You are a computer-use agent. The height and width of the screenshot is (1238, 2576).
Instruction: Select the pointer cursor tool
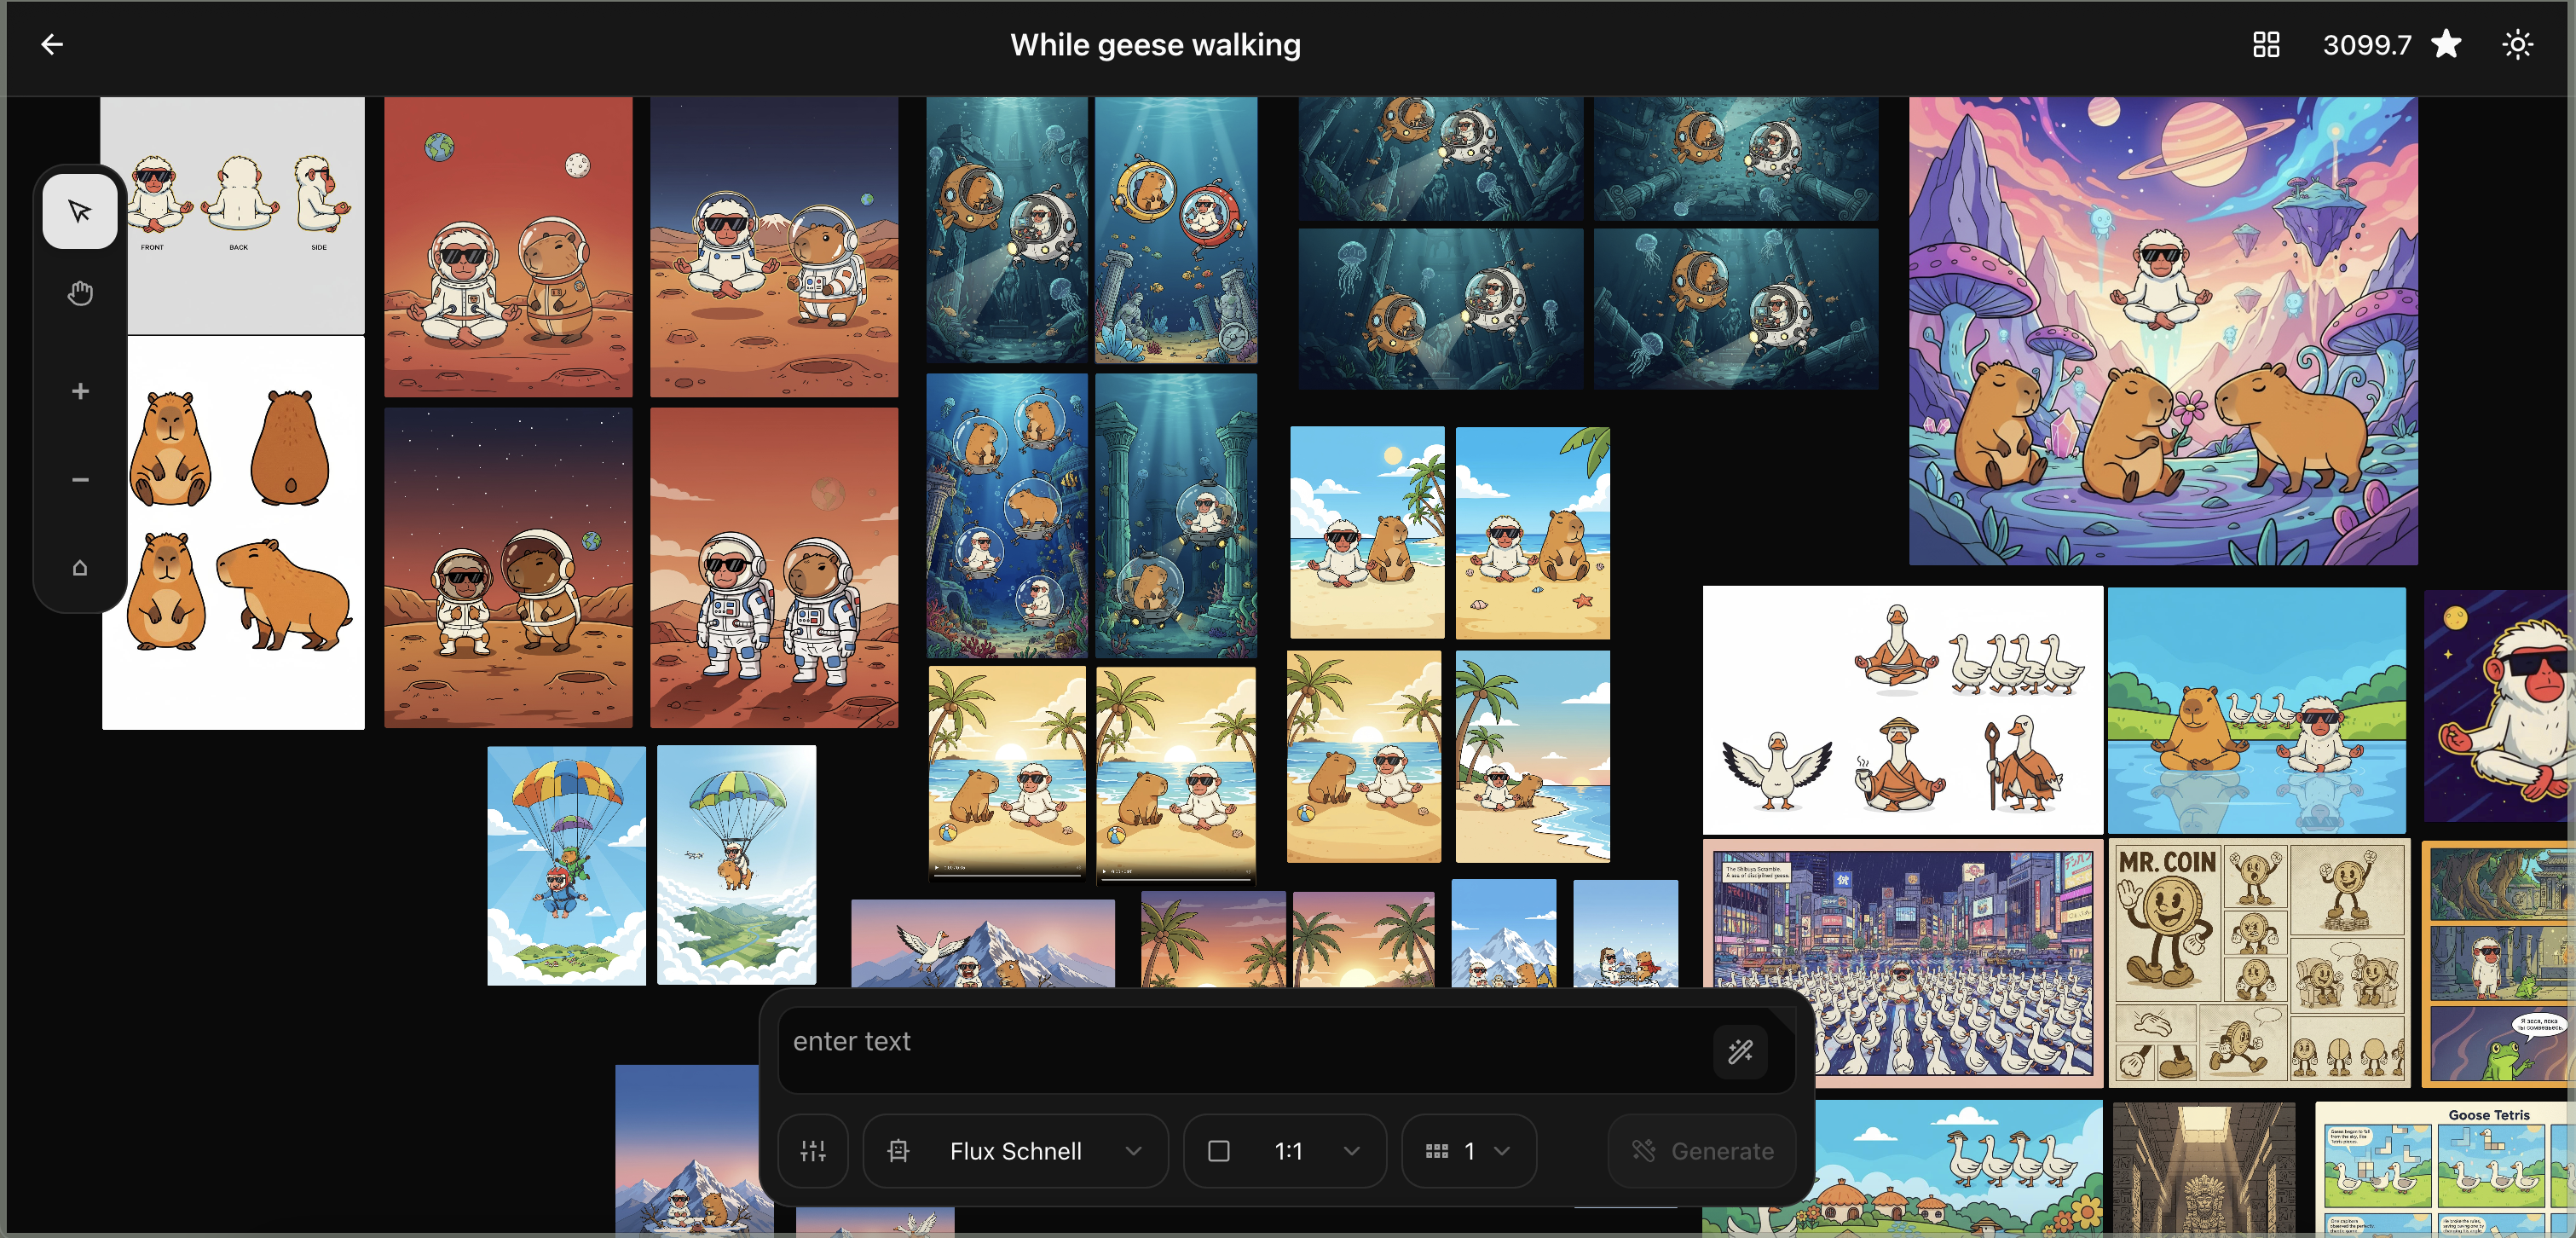click(80, 211)
